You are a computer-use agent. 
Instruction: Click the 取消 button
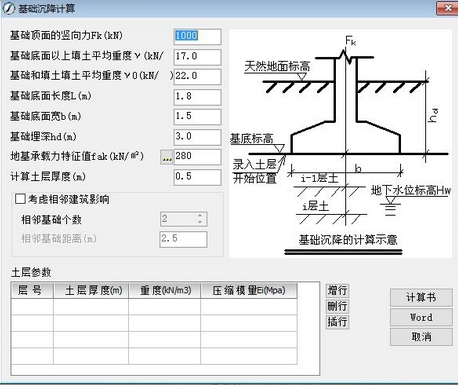[421, 337]
